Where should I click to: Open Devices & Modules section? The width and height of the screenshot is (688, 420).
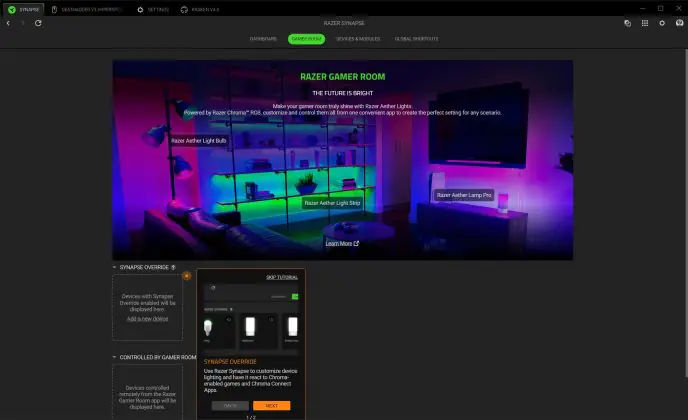[358, 39]
